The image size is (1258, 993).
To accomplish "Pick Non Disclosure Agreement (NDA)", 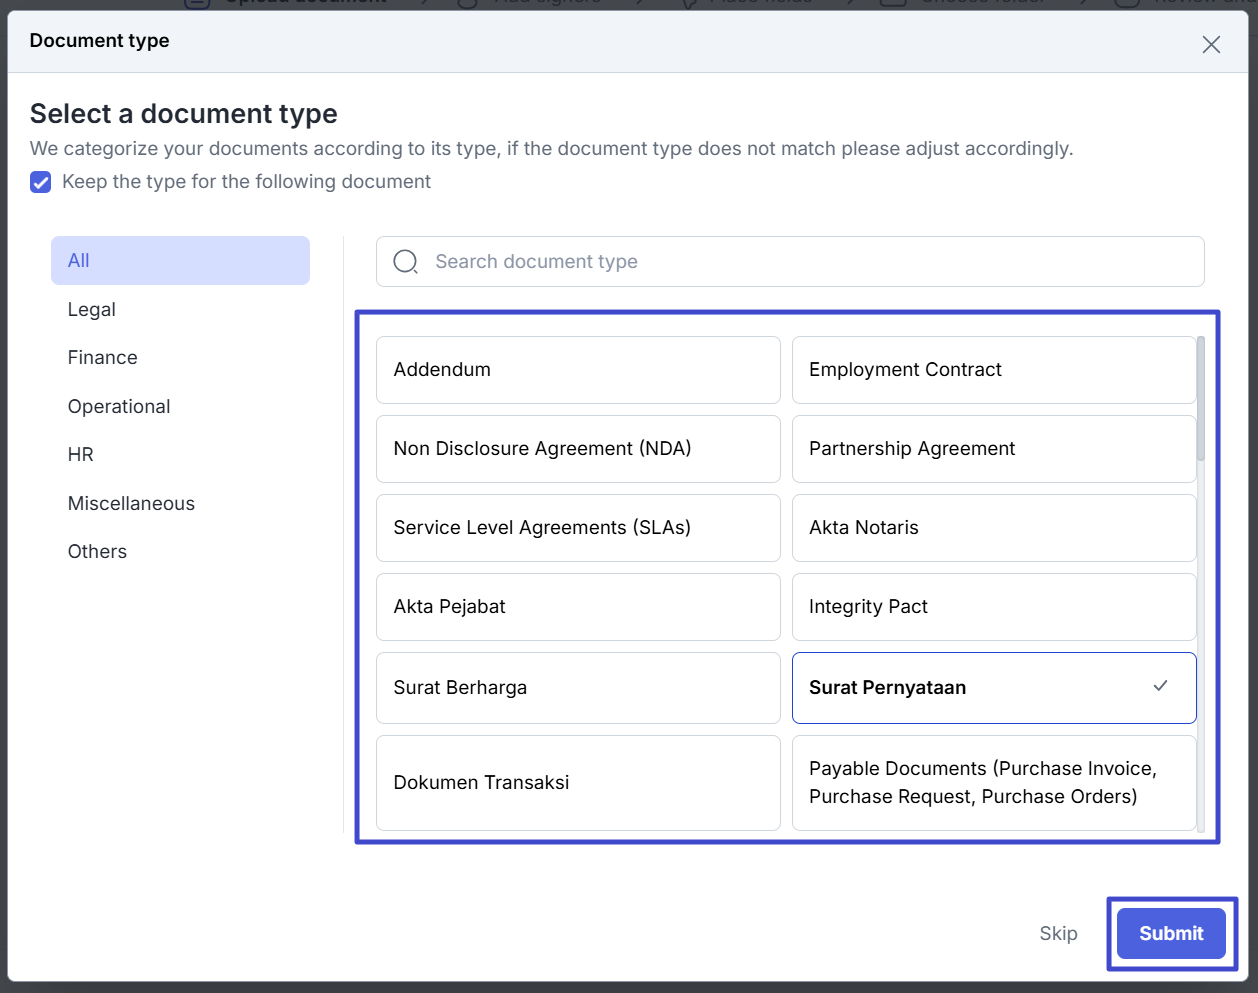I will [x=578, y=449].
